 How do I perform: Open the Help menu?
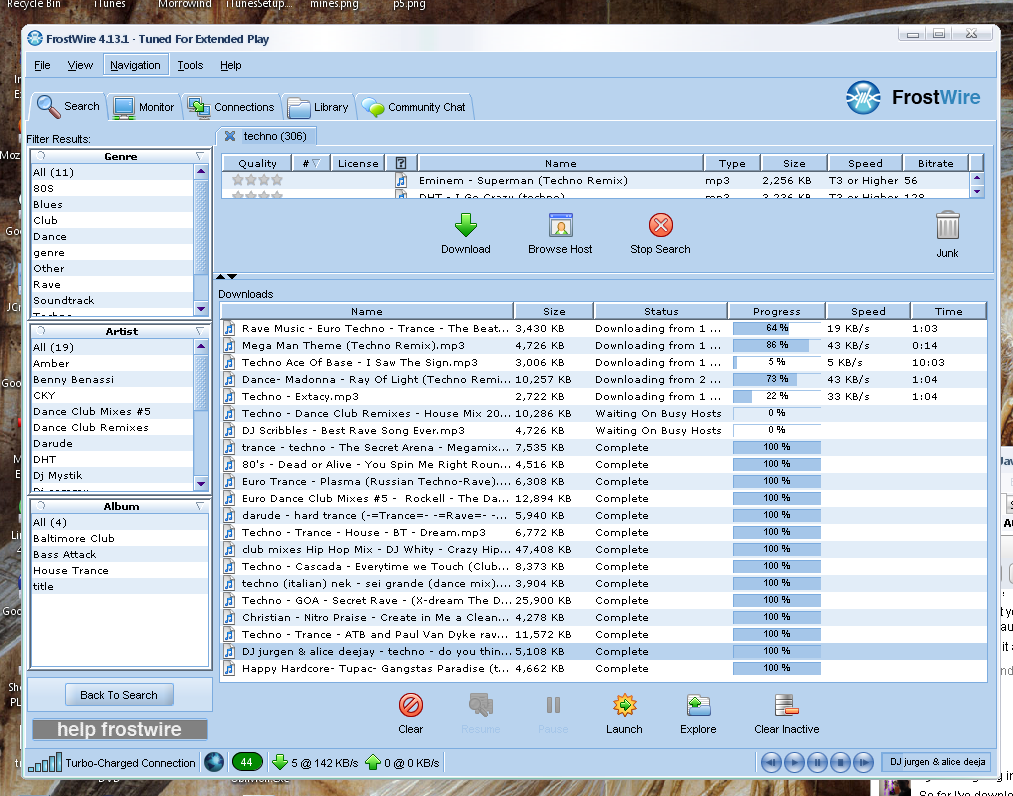pyautogui.click(x=231, y=65)
